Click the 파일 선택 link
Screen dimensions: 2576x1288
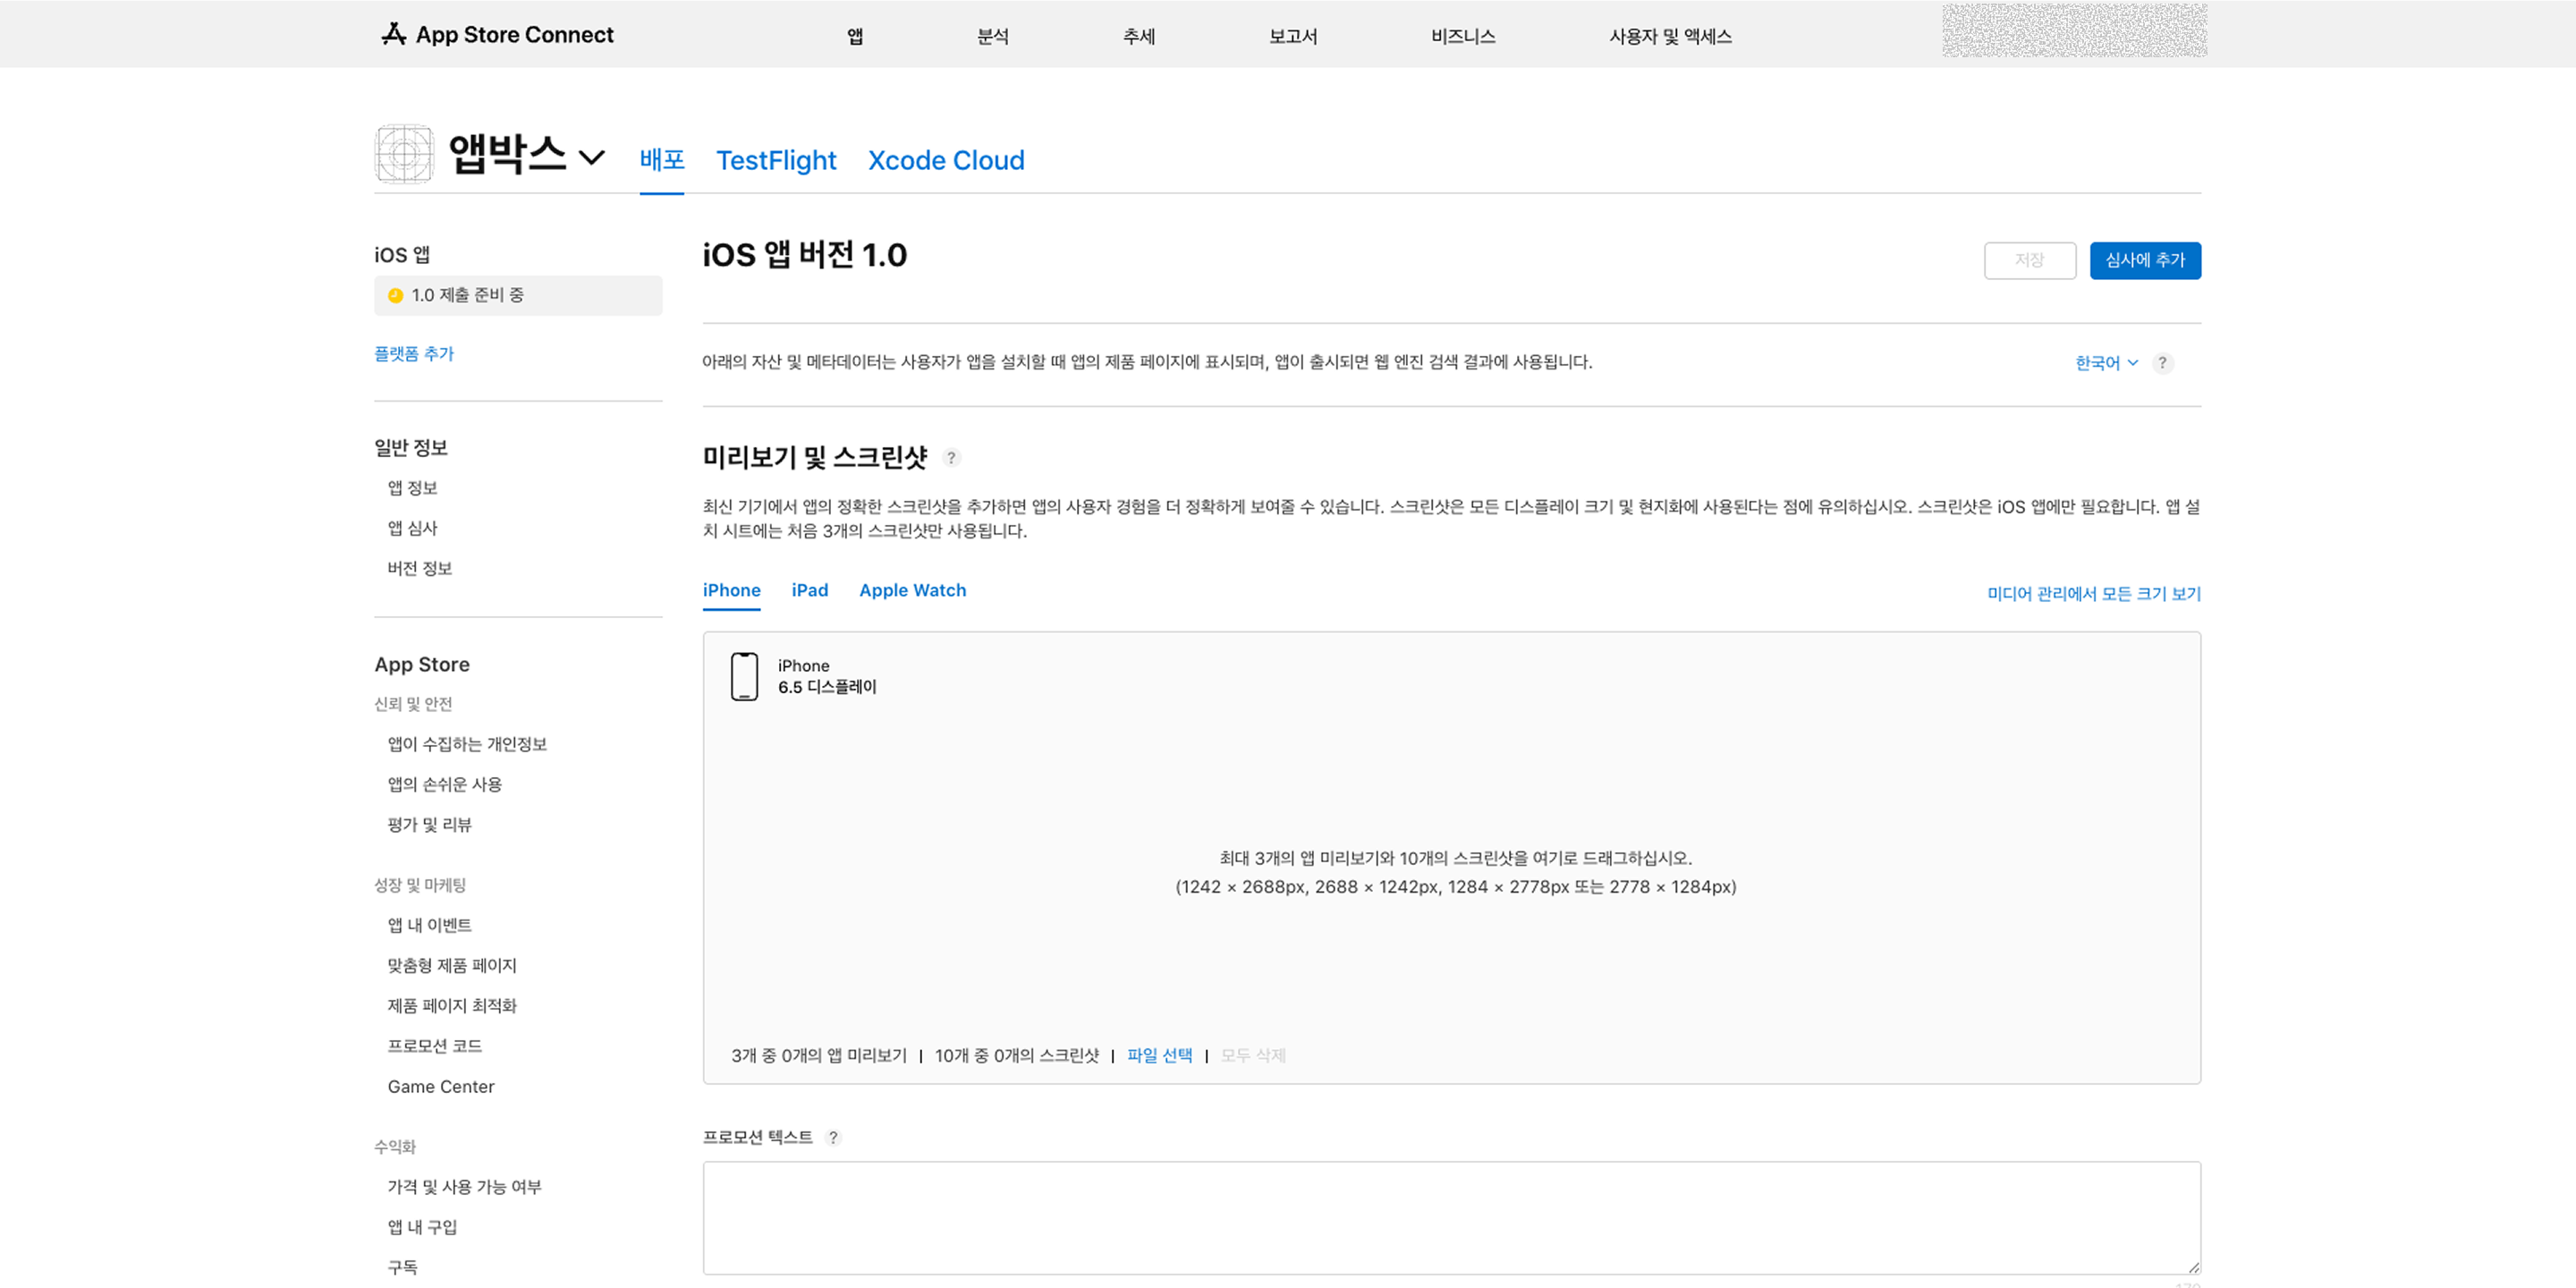pos(1160,1055)
